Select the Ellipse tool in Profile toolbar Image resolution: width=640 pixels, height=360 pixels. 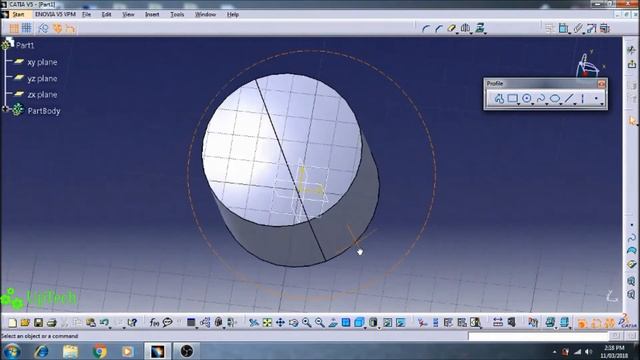point(555,98)
